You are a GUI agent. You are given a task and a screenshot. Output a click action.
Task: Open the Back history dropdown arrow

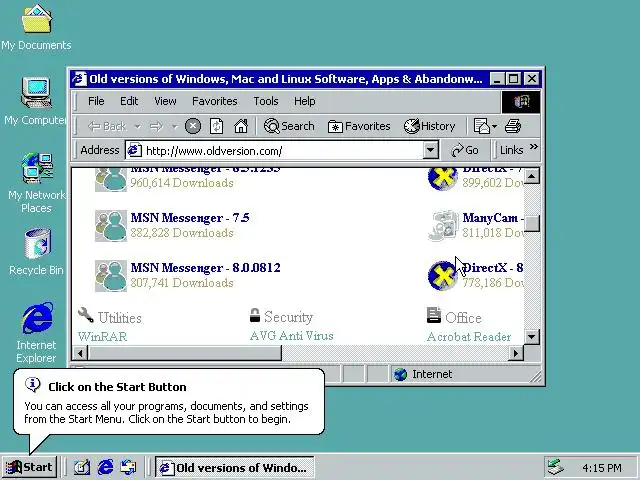138,127
